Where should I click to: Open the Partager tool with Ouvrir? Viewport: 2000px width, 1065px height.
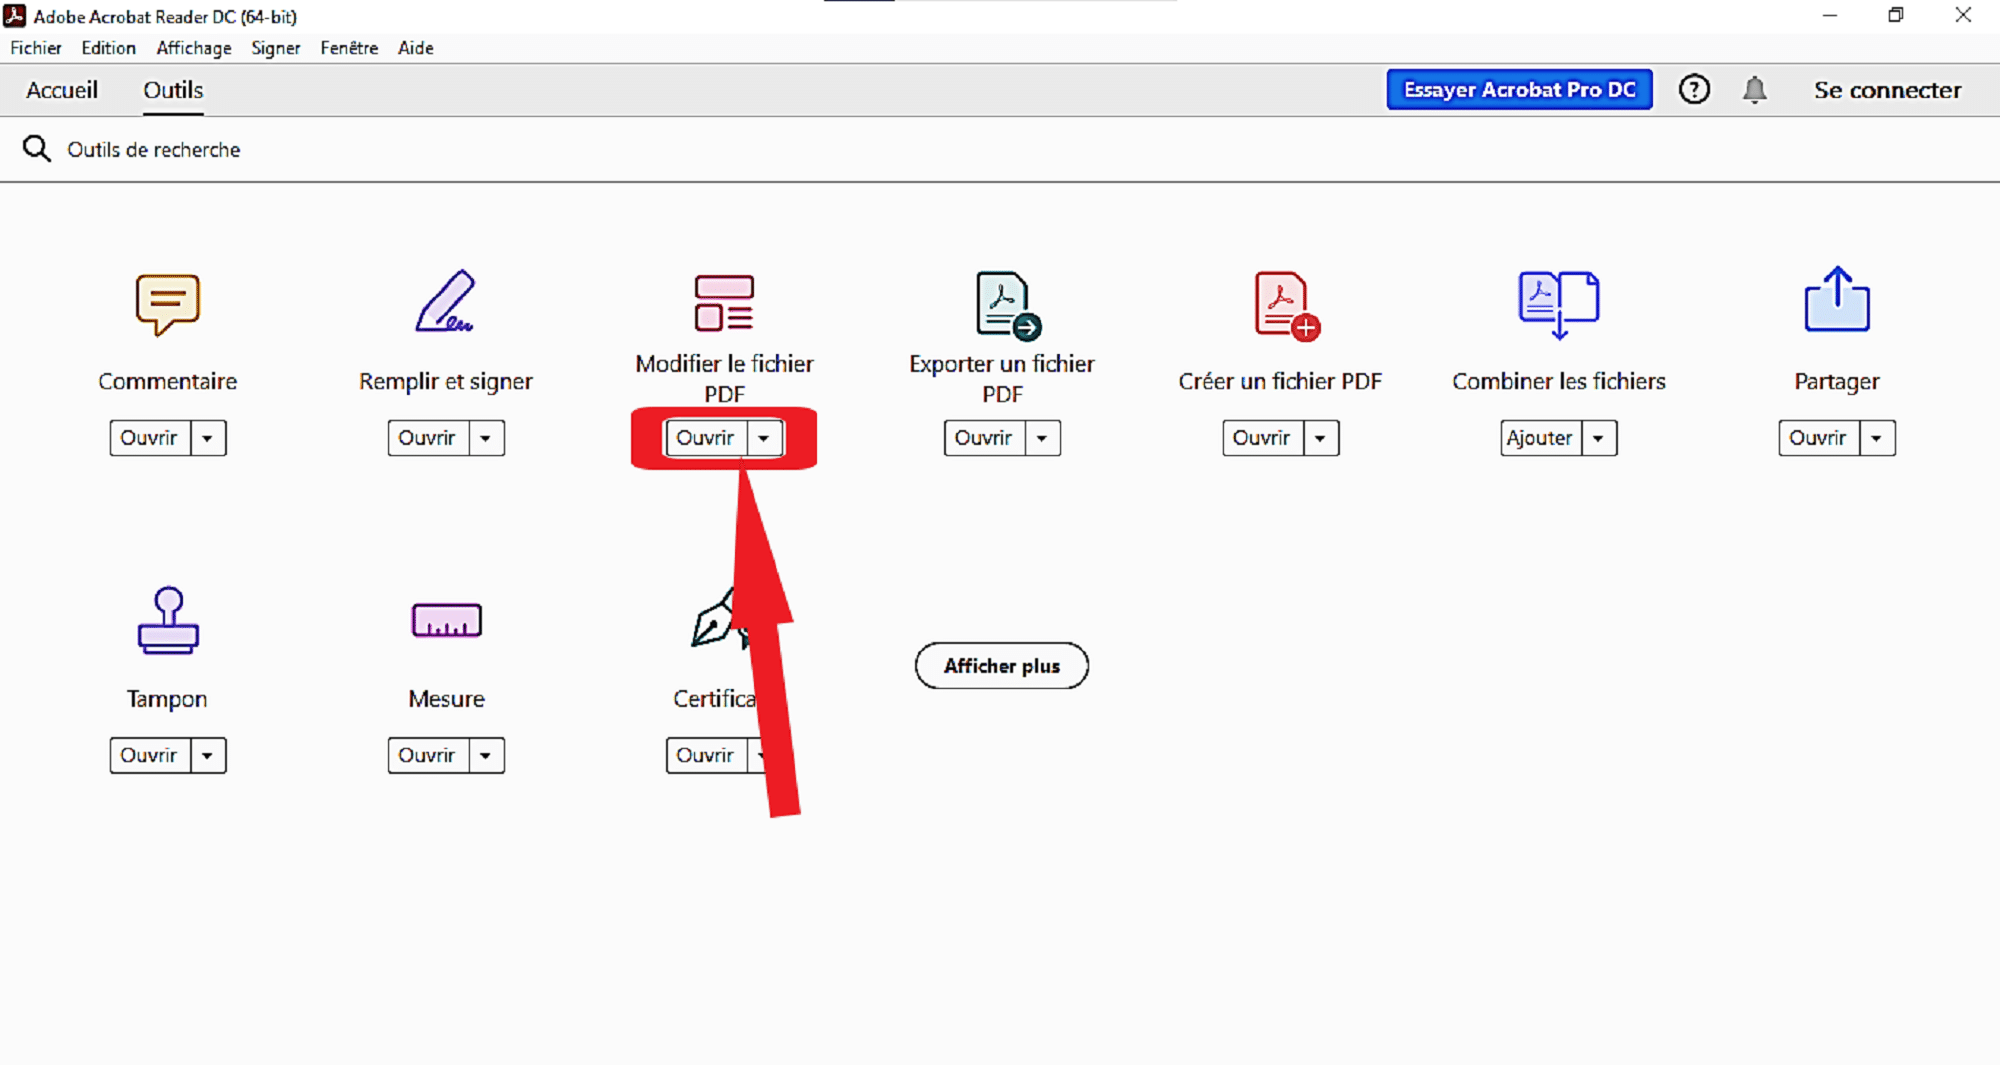tap(1818, 438)
